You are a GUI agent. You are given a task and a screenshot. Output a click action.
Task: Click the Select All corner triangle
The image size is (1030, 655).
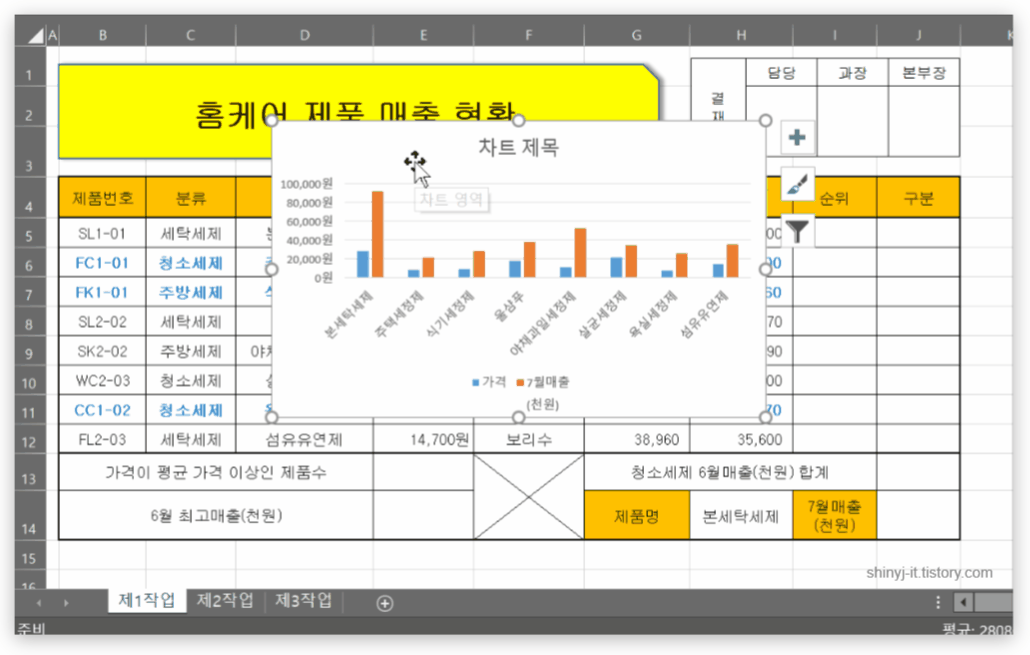tap(36, 35)
